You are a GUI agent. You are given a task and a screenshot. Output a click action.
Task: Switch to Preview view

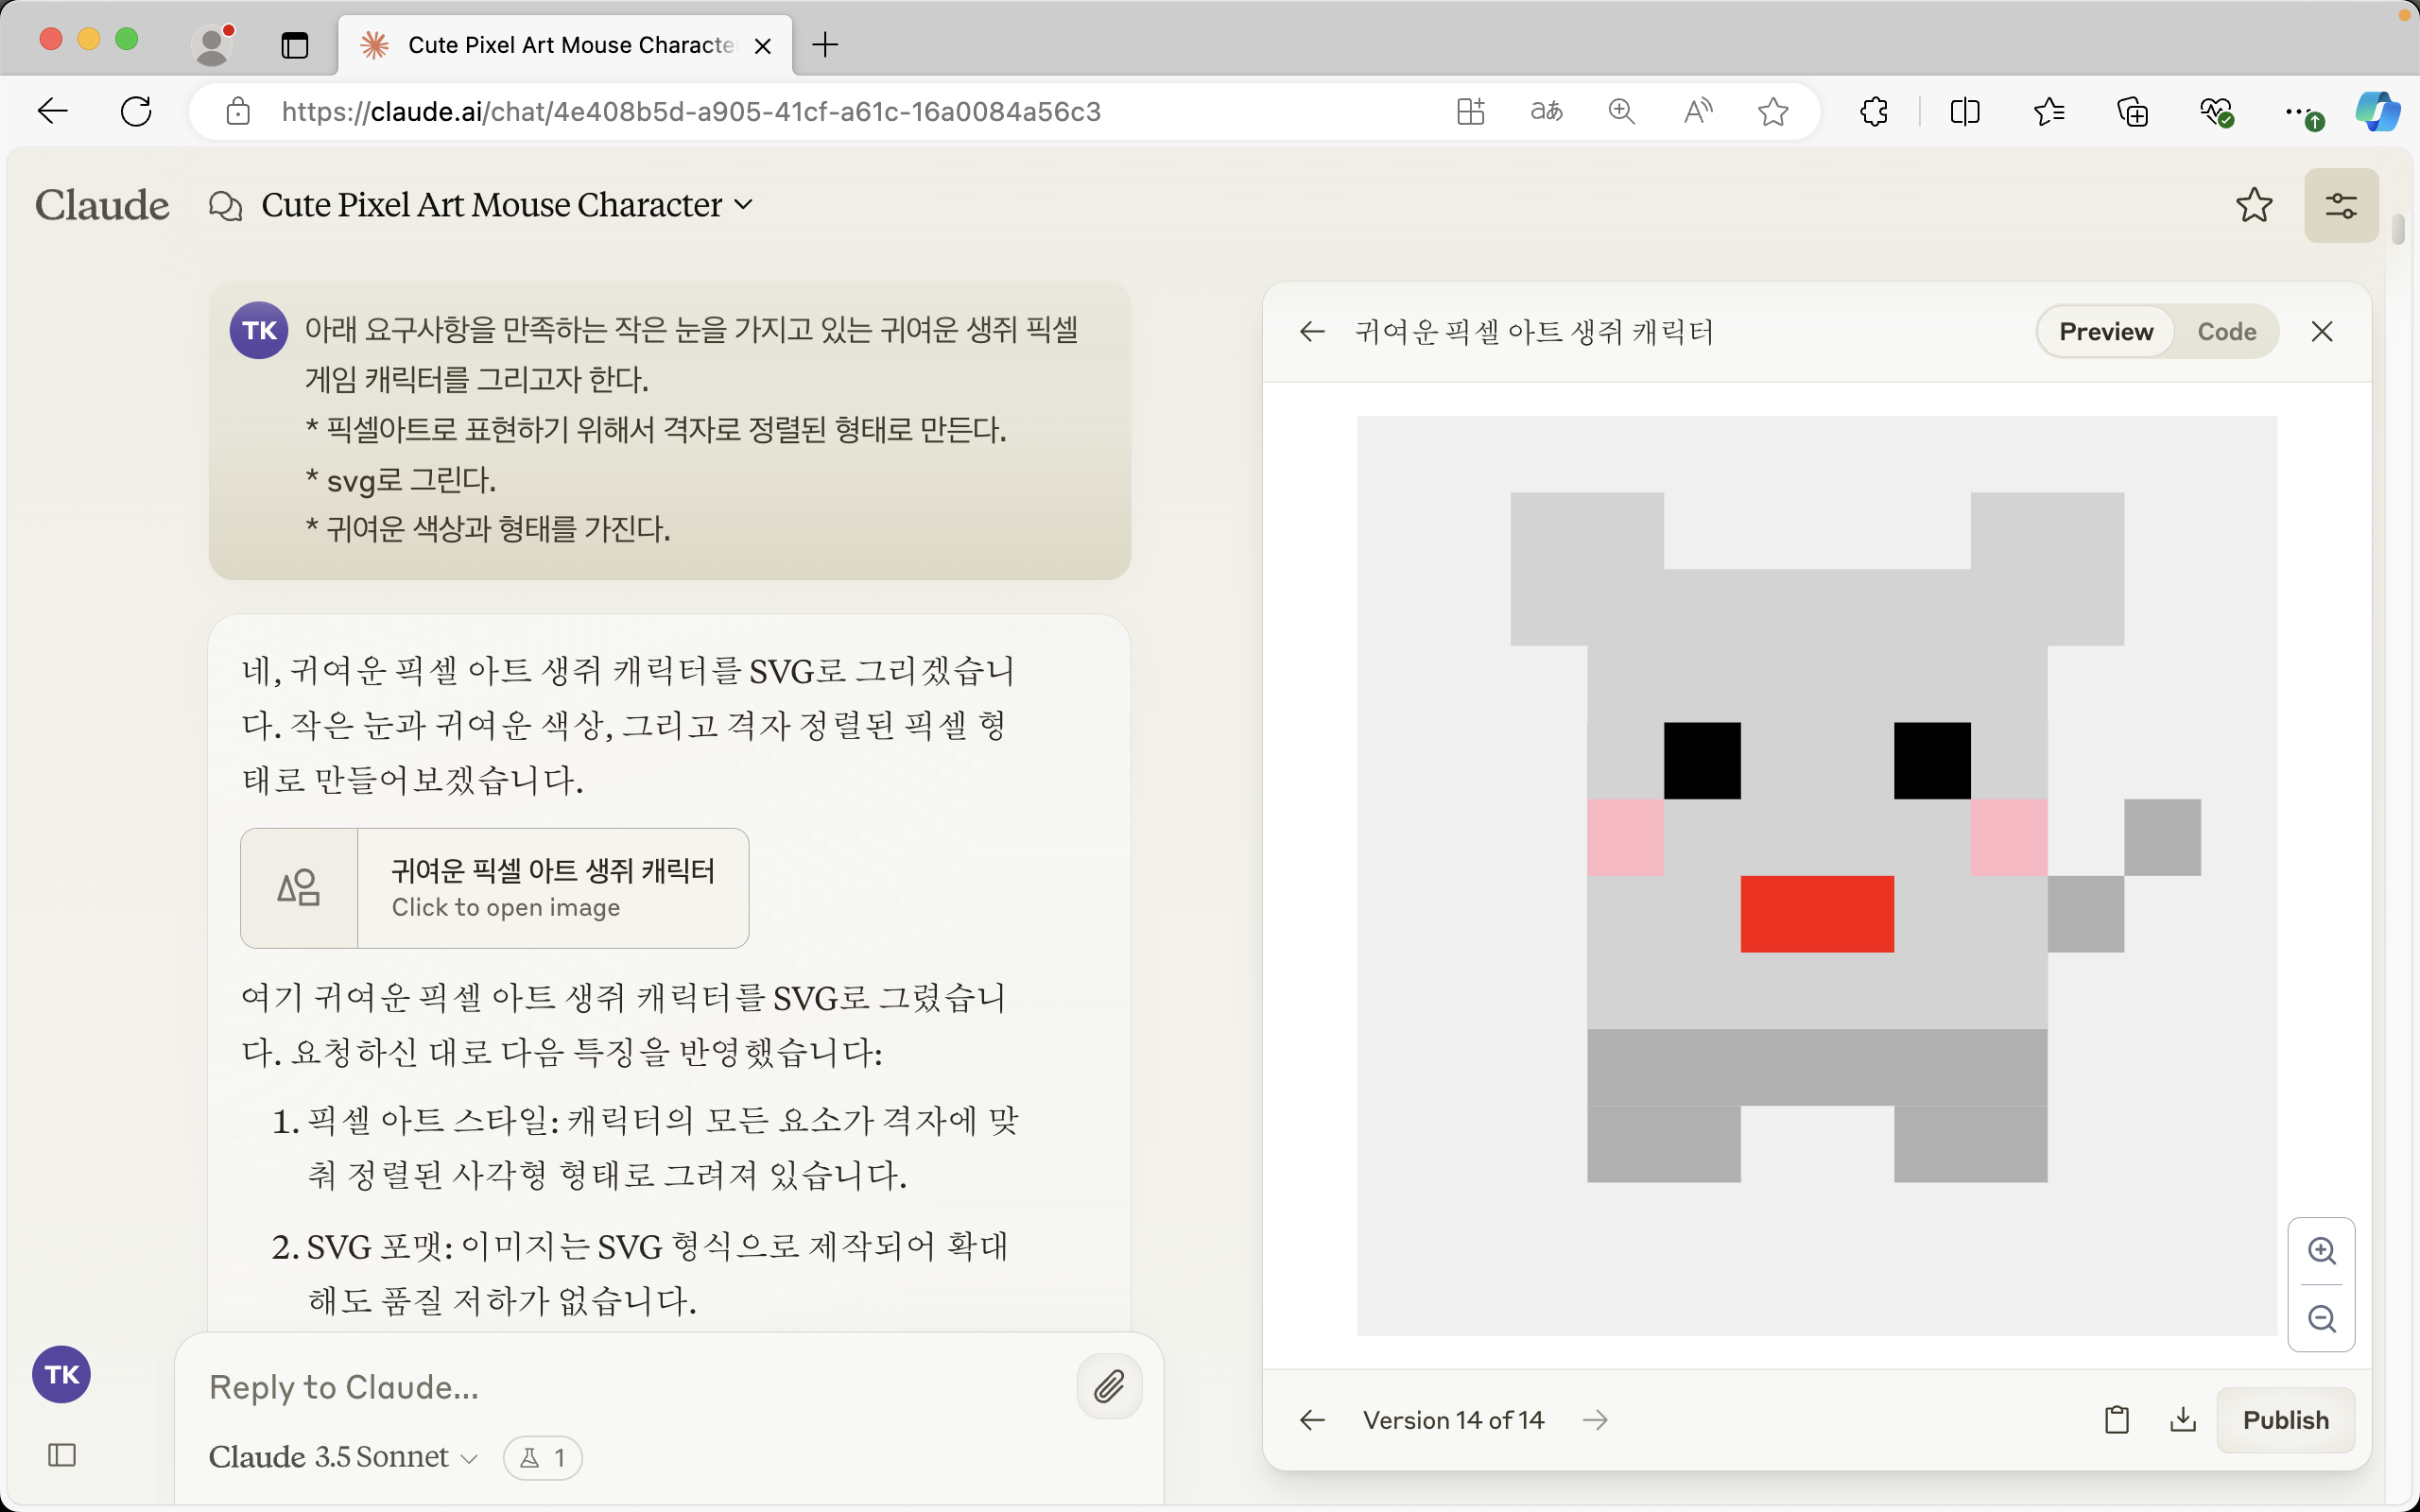pyautogui.click(x=2106, y=331)
